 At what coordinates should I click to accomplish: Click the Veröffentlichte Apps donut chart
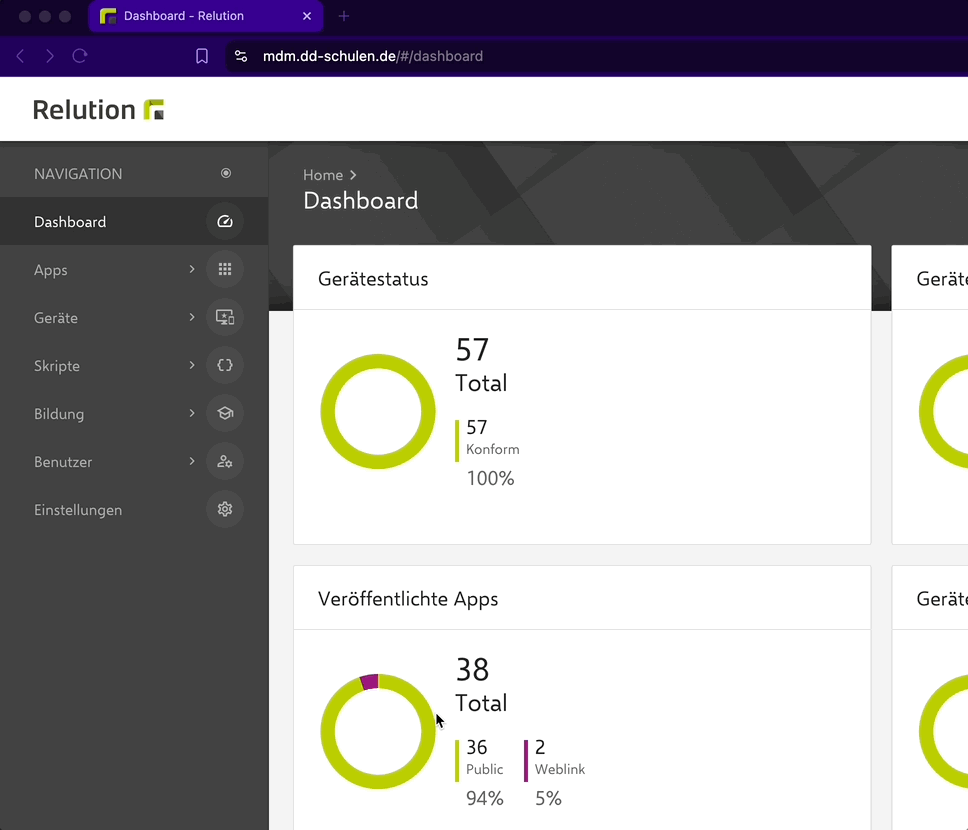coord(378,731)
